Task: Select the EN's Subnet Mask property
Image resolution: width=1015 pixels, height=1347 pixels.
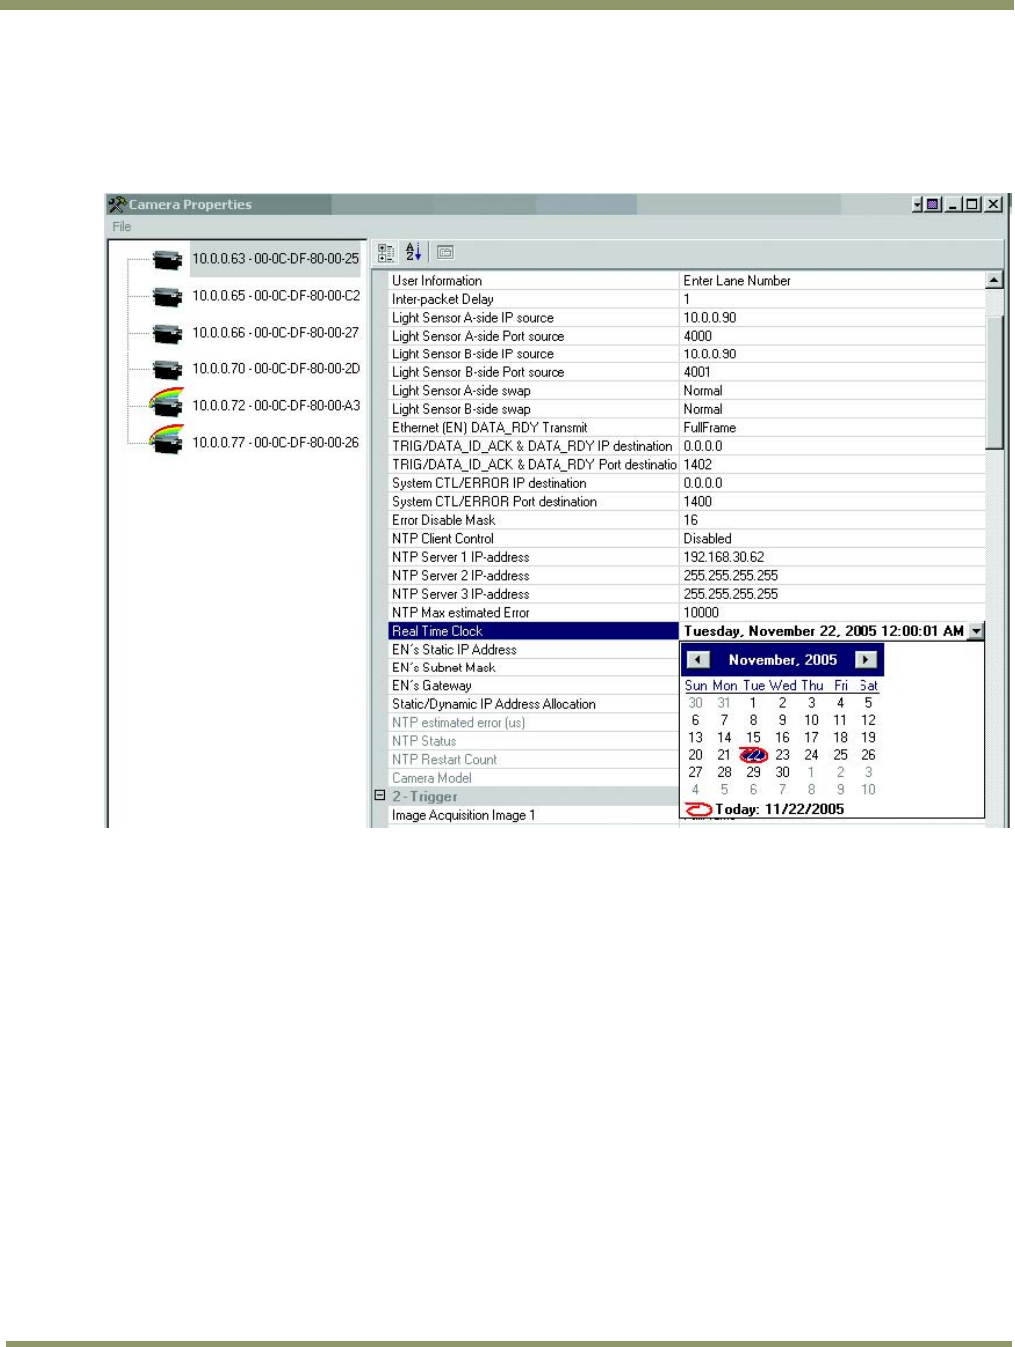Action: pyautogui.click(x=533, y=668)
